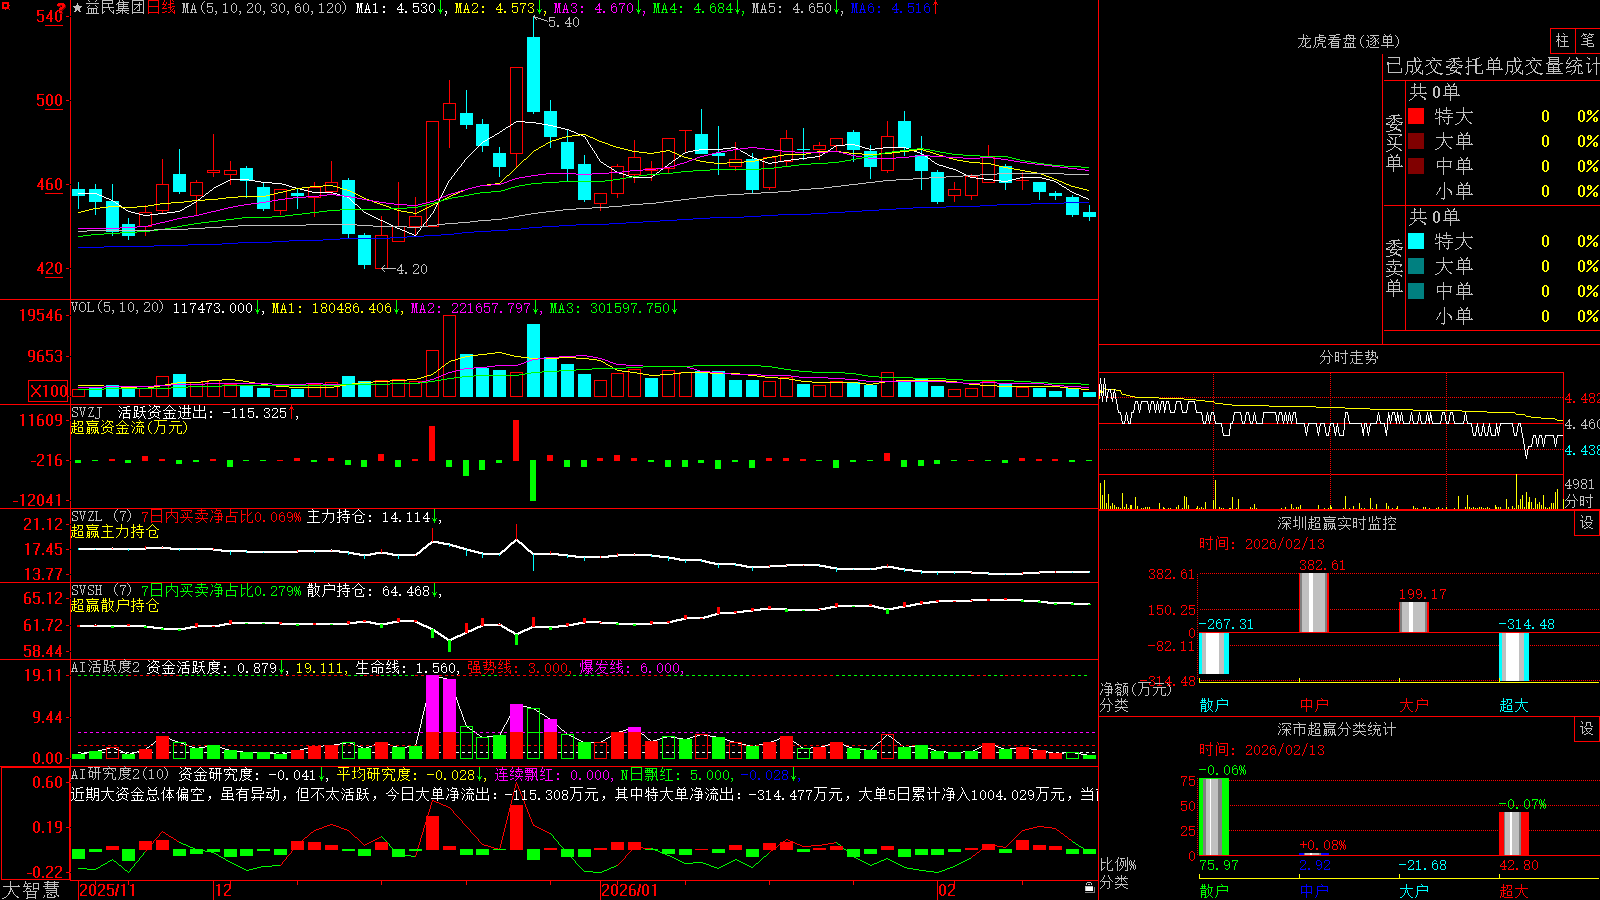1600x900 pixels.
Task: Click the 爆发线: 6.000 label
Action: tap(631, 668)
